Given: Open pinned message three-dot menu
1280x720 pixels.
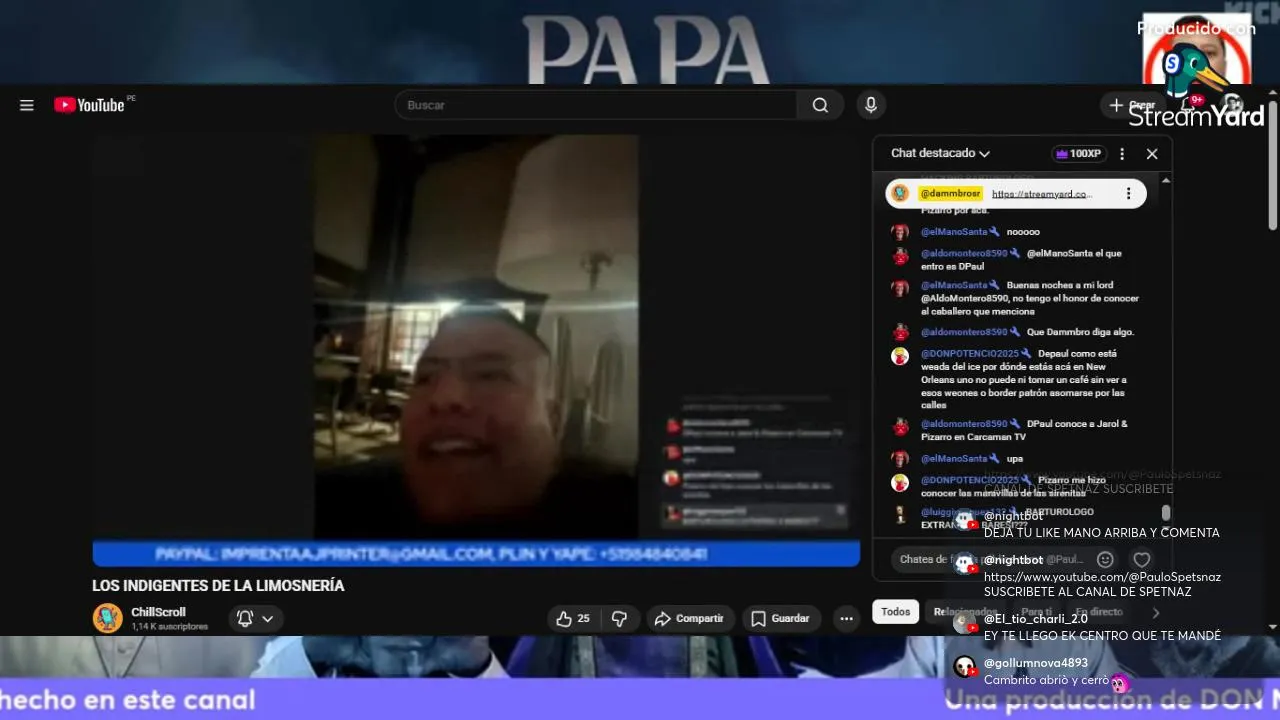Looking at the screenshot, I should (1128, 194).
